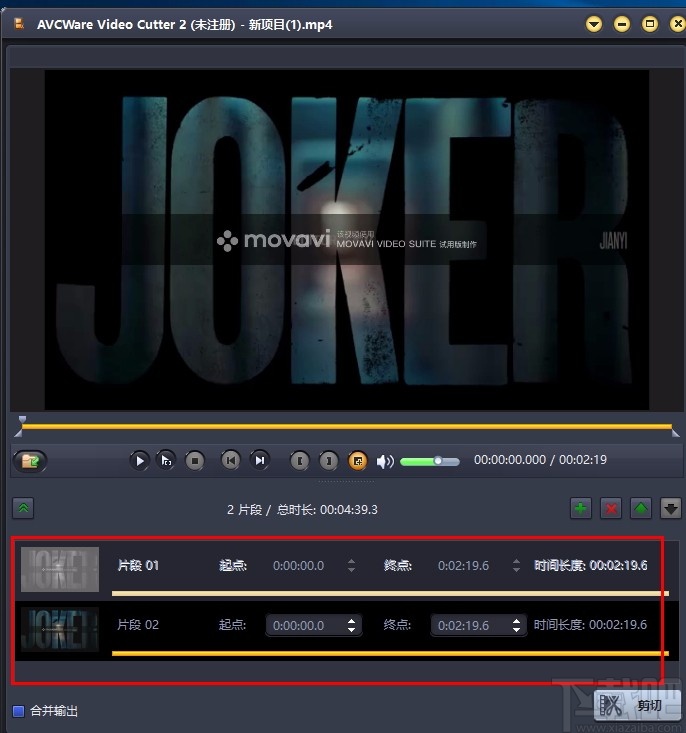Enable the 合并输出 checkbox

(18, 711)
